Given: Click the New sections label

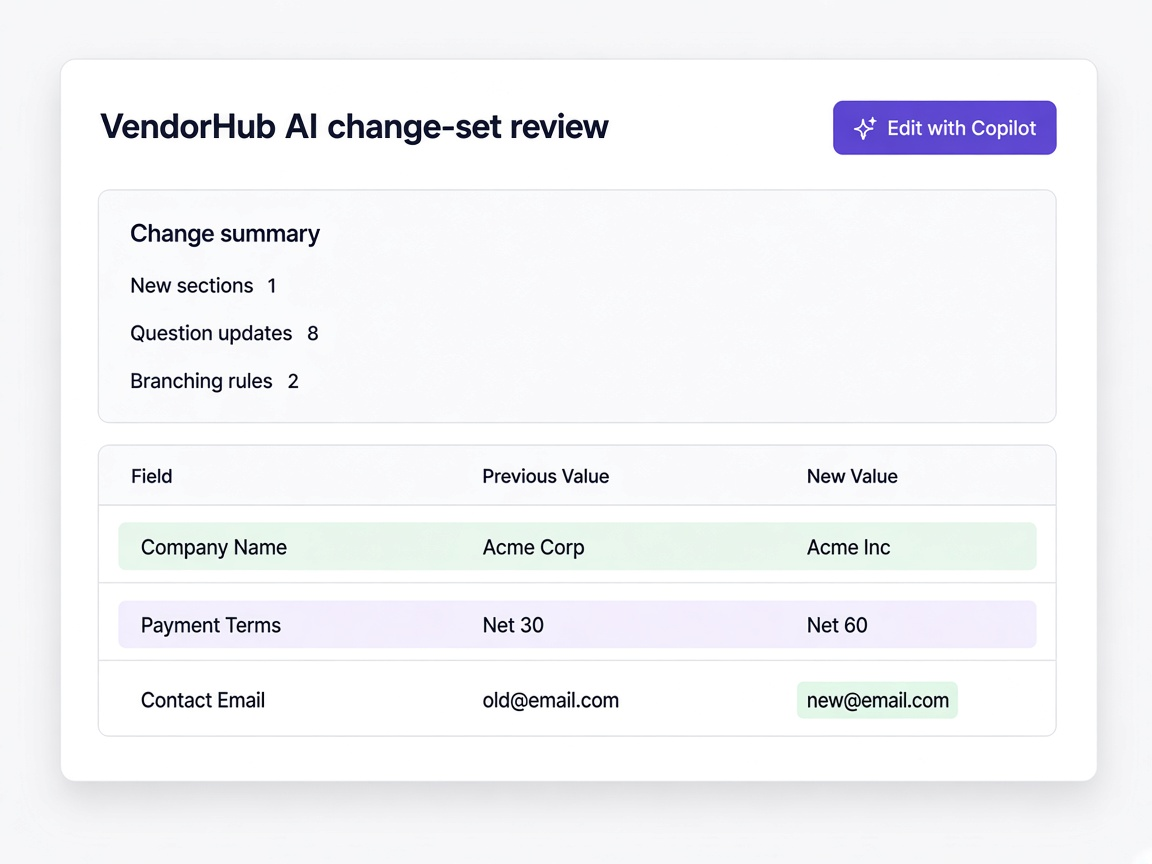Looking at the screenshot, I should [x=192, y=285].
